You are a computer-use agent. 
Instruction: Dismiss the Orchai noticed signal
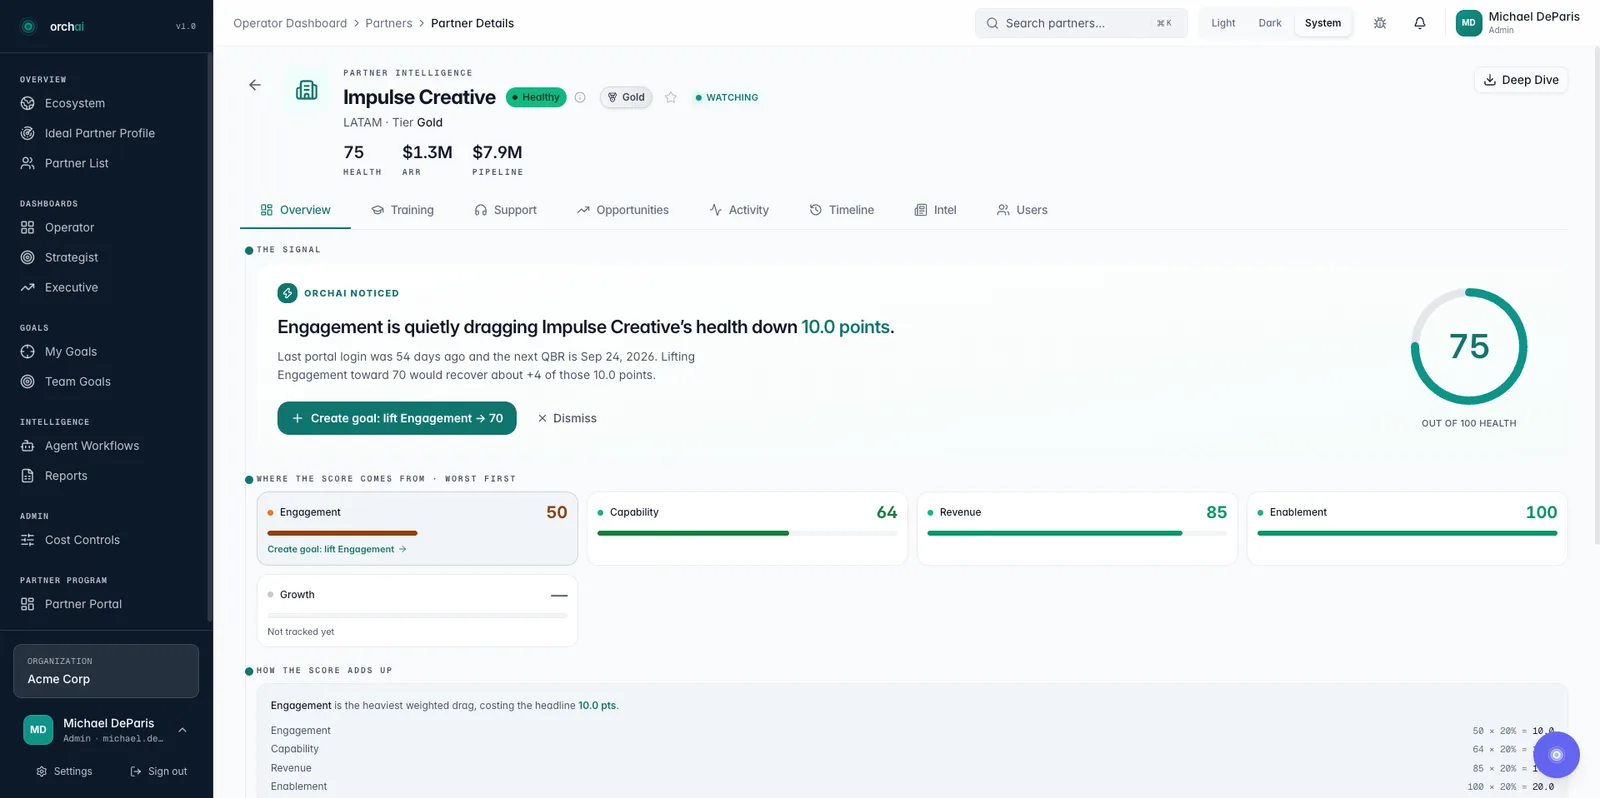[x=567, y=418]
